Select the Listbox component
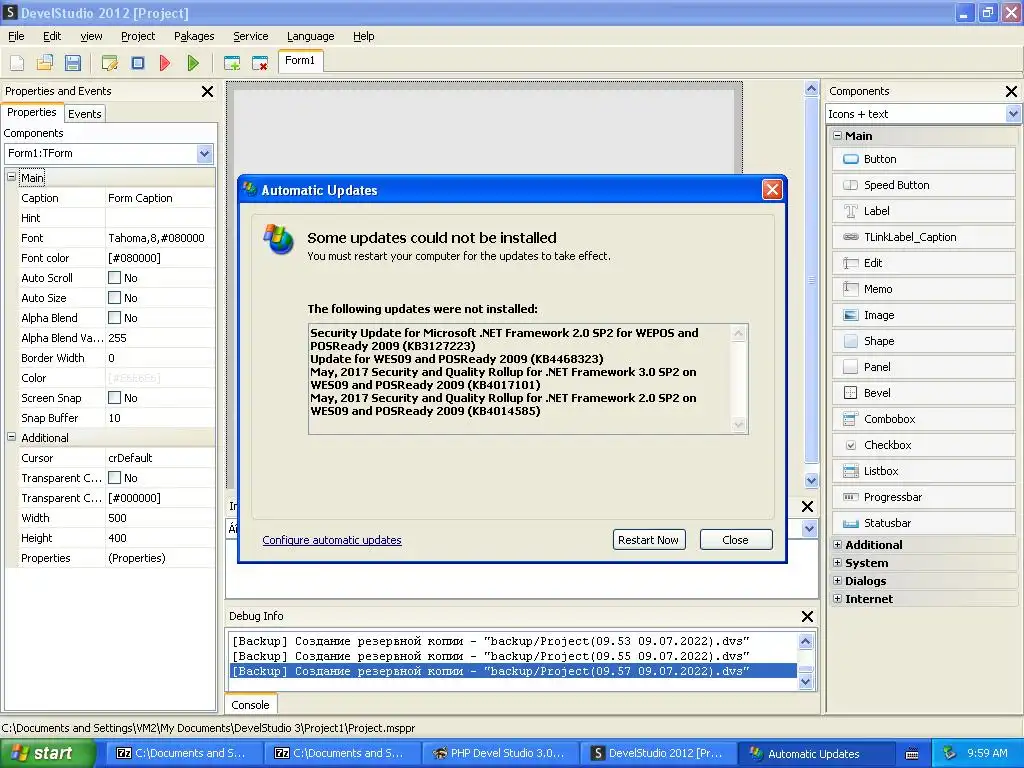The height and width of the screenshot is (768, 1024). pyautogui.click(x=923, y=471)
